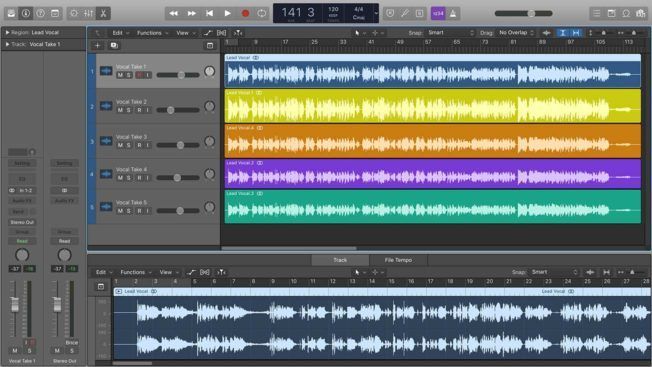Open the LCD display mode dropdown arrow
Image resolution: width=652 pixels, height=367 pixels.
pyautogui.click(x=375, y=13)
